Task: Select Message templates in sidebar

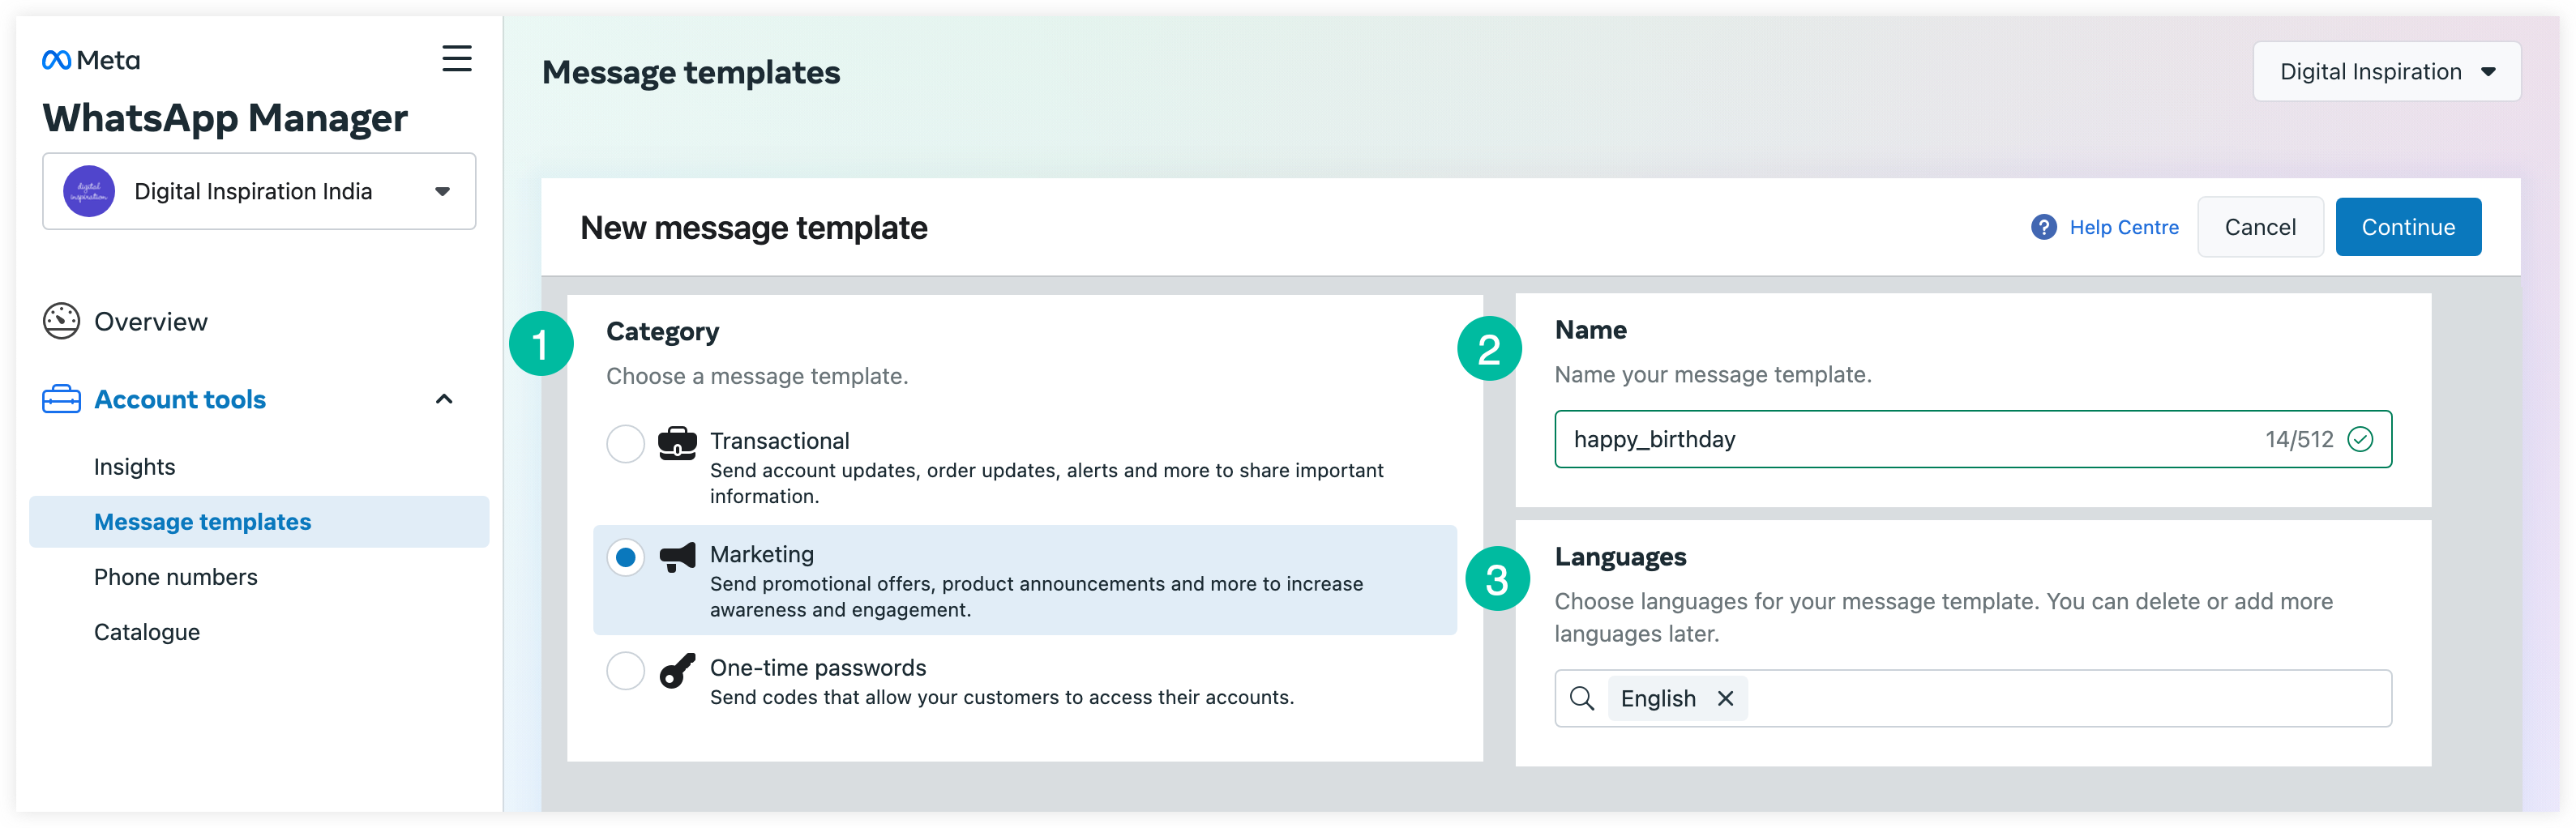Action: click(x=259, y=522)
